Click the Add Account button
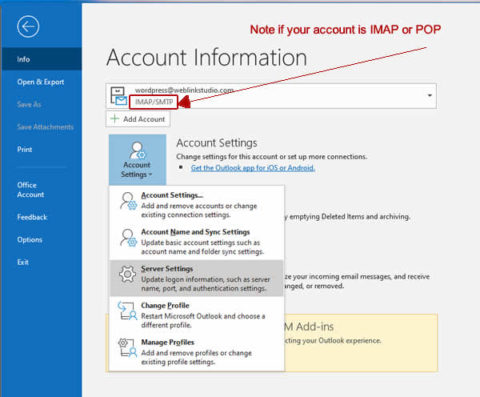Viewport: 480px width, 397px height. pos(138,119)
